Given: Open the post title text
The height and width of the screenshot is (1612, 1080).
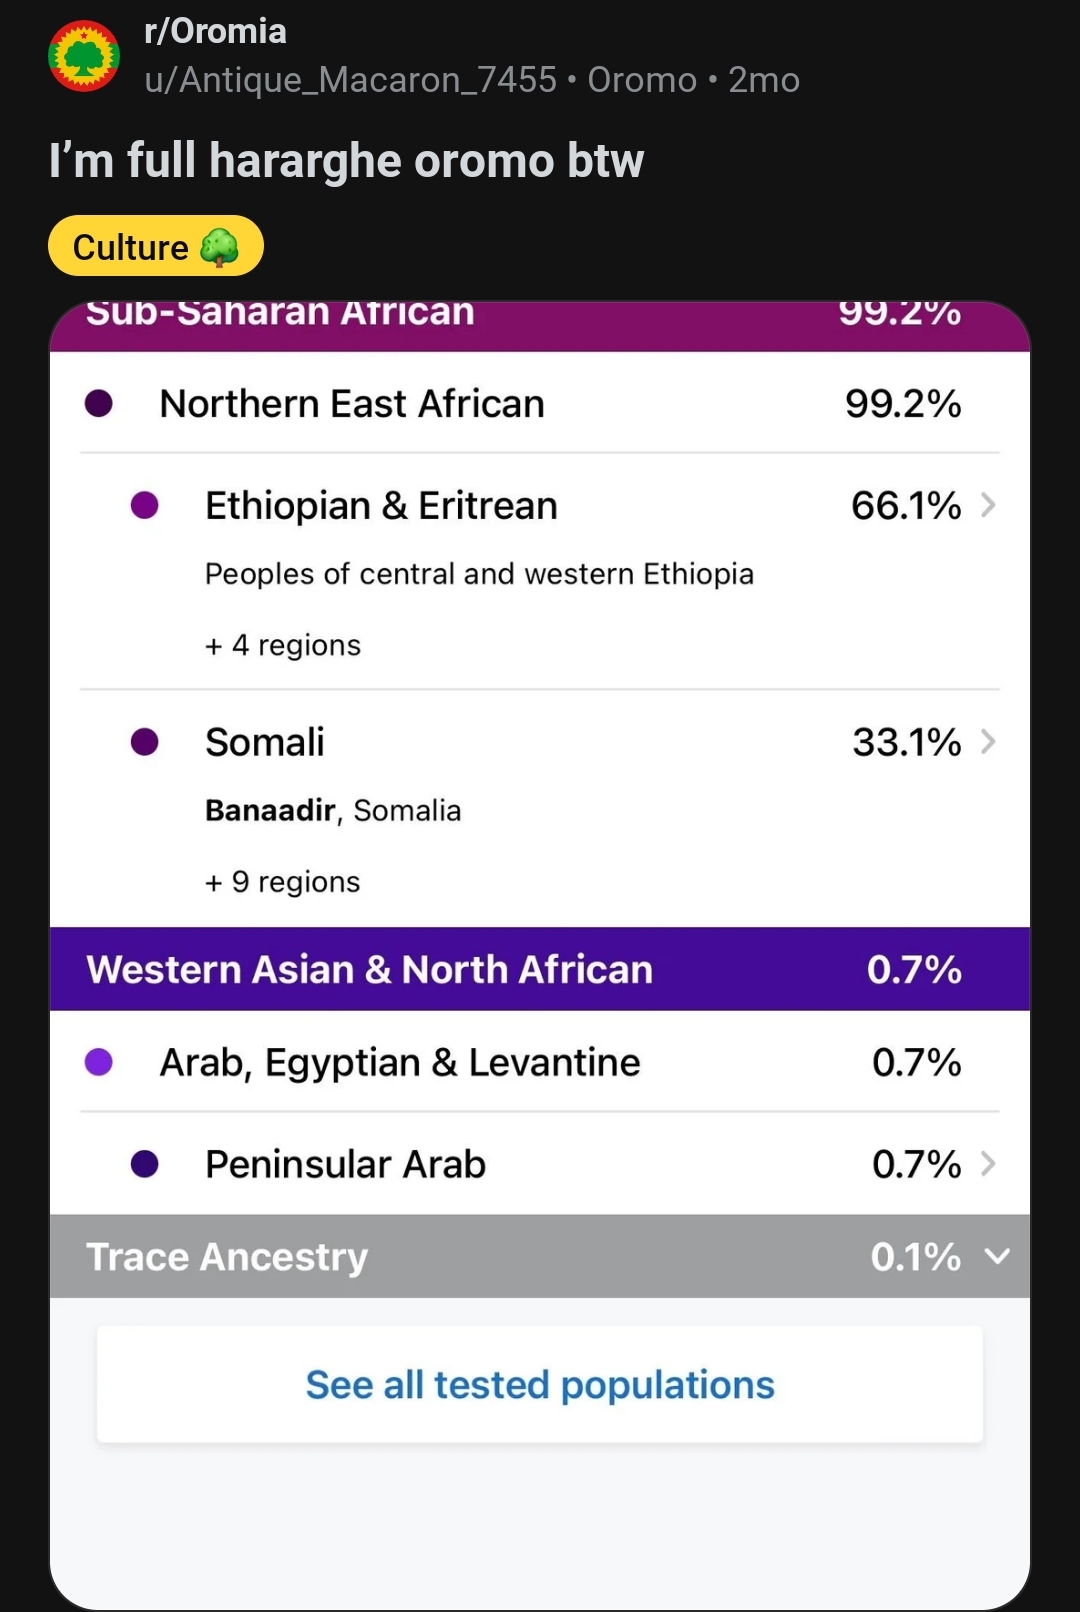Looking at the screenshot, I should point(346,161).
